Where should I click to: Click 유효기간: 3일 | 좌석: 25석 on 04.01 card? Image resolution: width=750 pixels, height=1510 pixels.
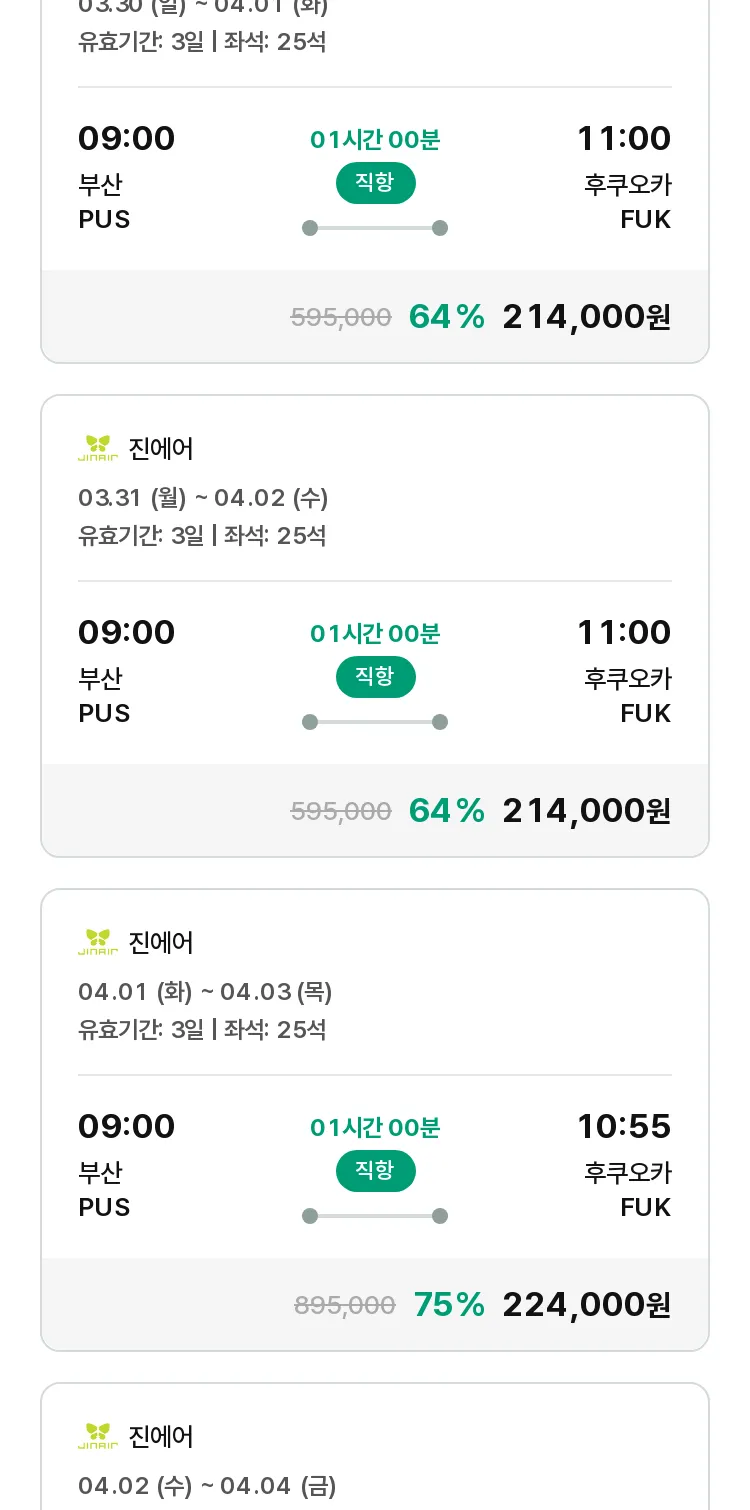(202, 1029)
